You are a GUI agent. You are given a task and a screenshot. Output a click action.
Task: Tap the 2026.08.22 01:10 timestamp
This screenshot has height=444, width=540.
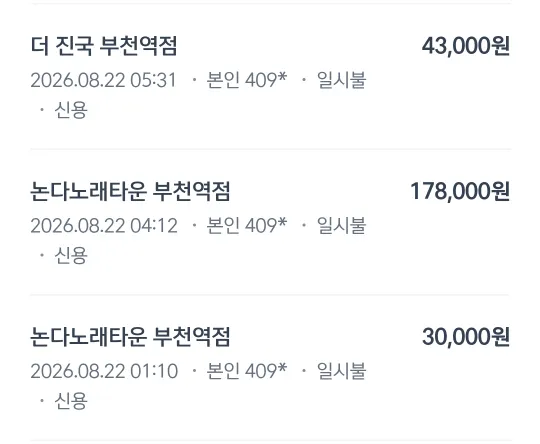tap(104, 371)
